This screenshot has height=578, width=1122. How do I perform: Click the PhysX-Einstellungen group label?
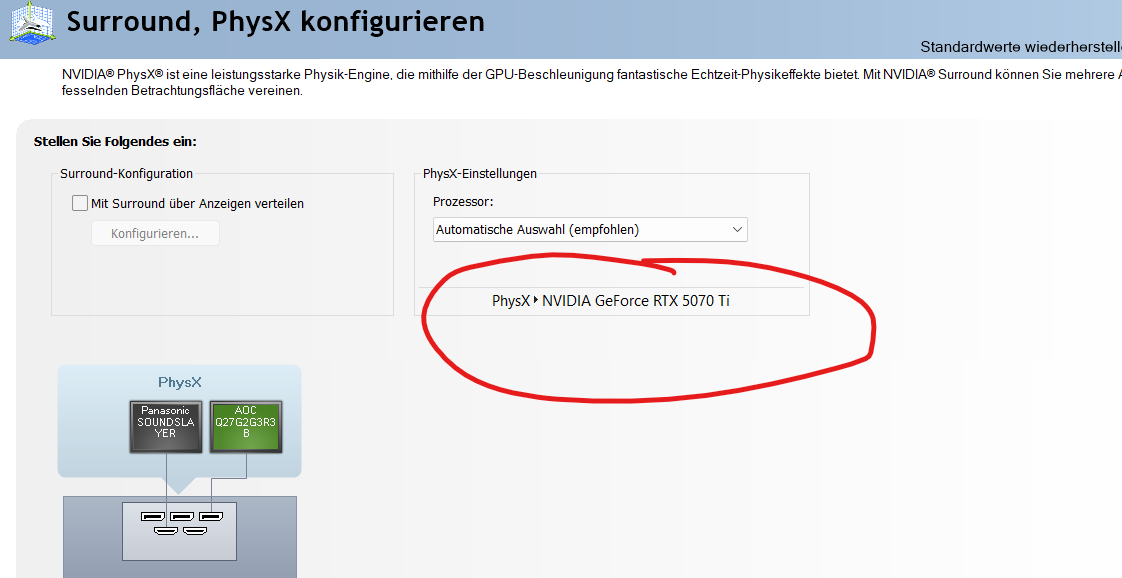click(x=479, y=173)
